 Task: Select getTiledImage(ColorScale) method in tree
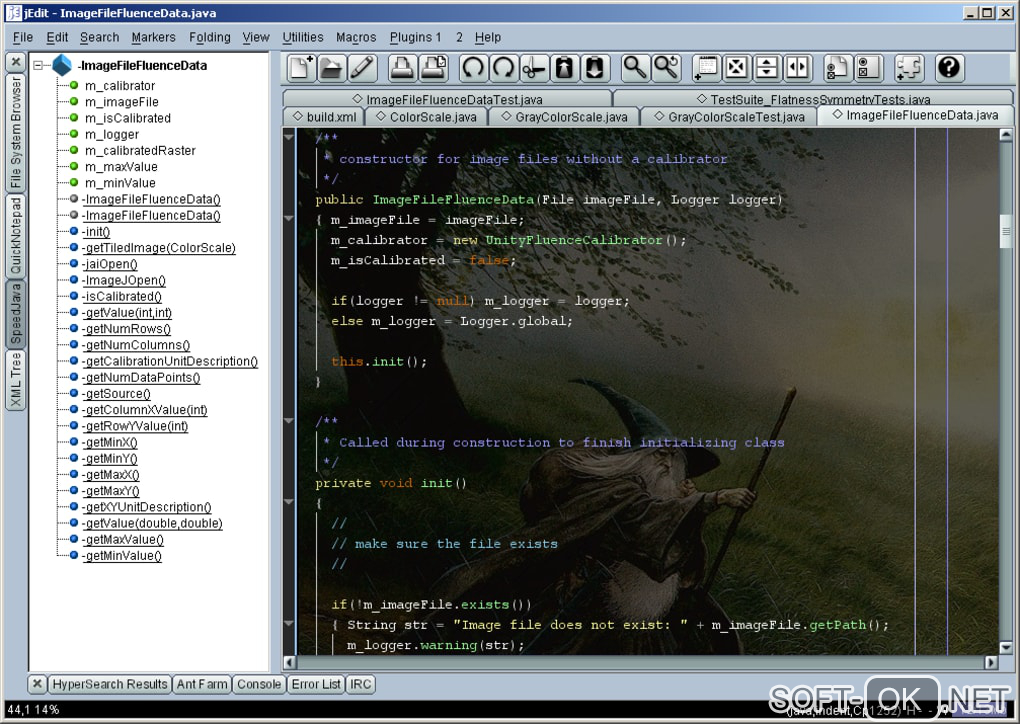coord(160,248)
